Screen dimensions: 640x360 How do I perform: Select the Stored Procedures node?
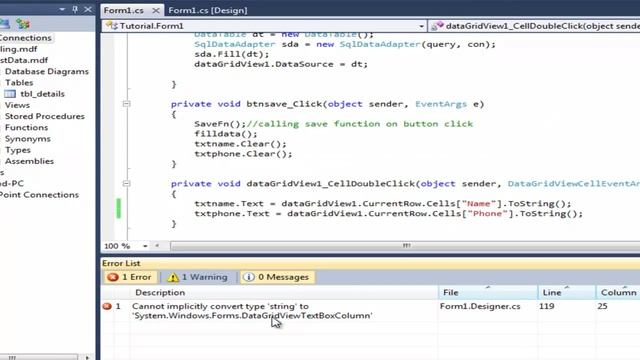point(45,116)
